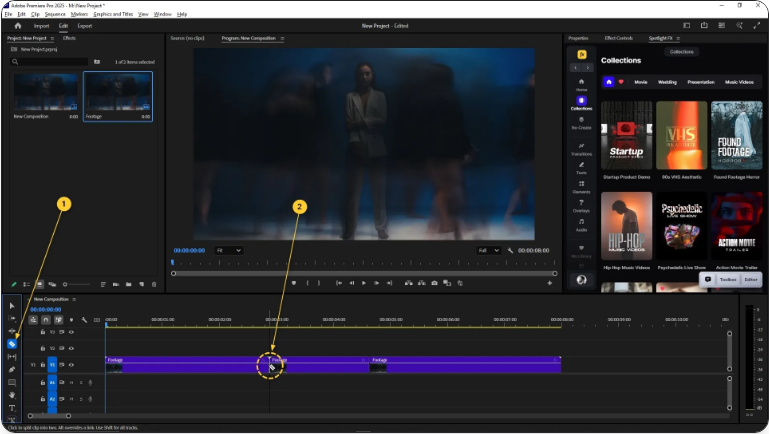769x434 pixels.
Task: Select the Hand tool
Action: pos(12,394)
